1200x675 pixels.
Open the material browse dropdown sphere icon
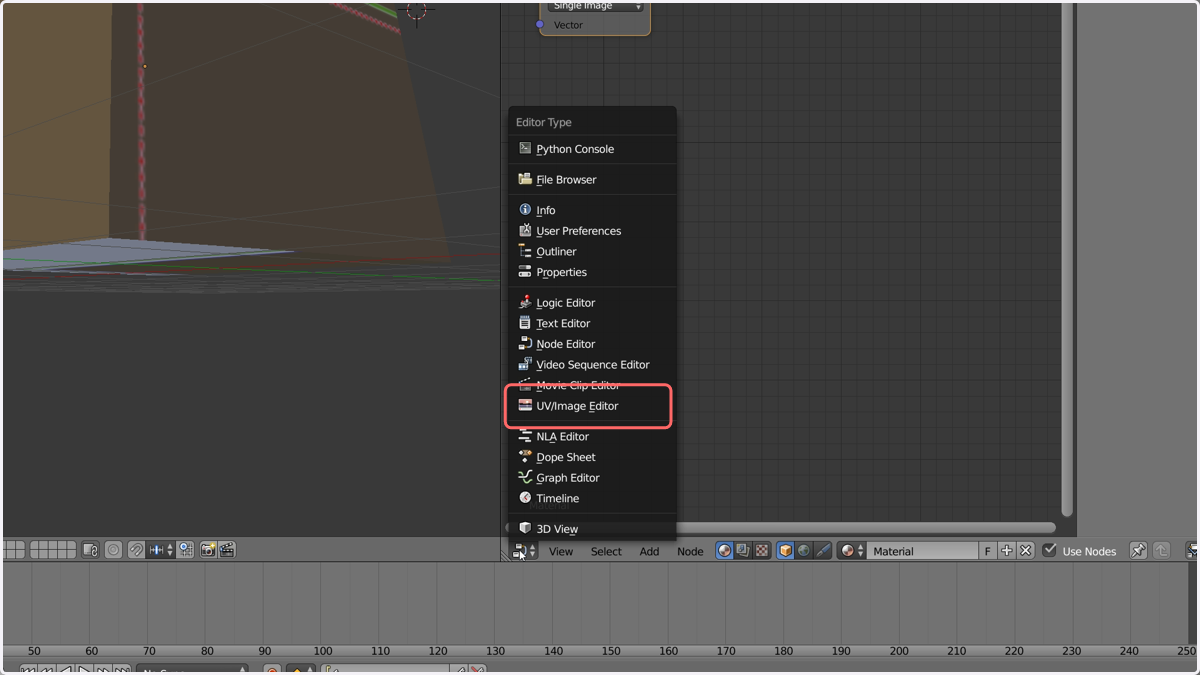(x=852, y=551)
